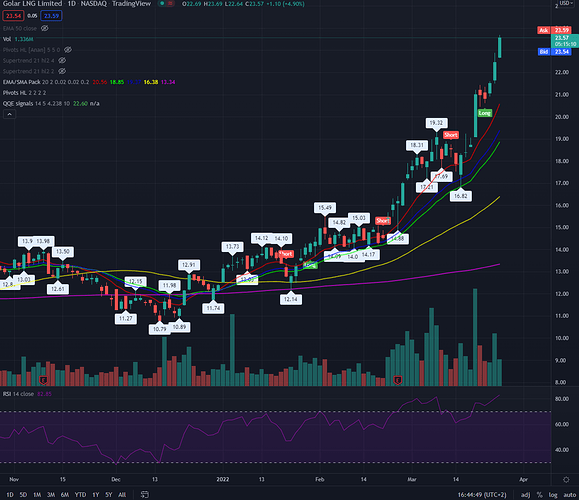
Task: Select the 5D time range
Action: point(23,494)
